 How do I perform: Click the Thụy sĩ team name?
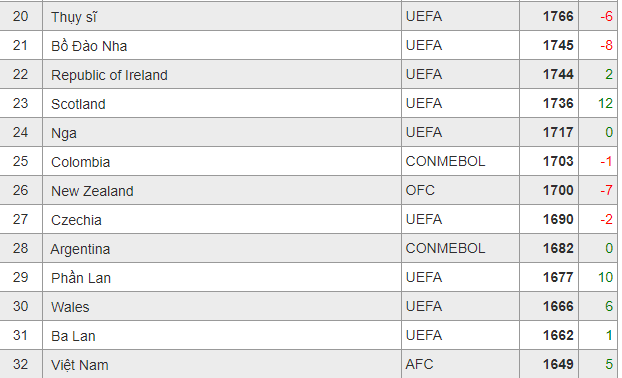74,17
